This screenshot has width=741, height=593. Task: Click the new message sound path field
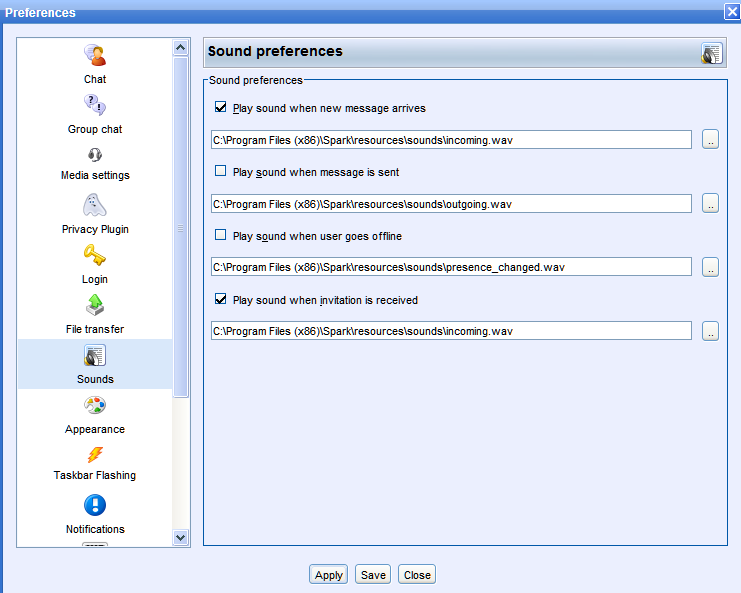pyautogui.click(x=451, y=140)
